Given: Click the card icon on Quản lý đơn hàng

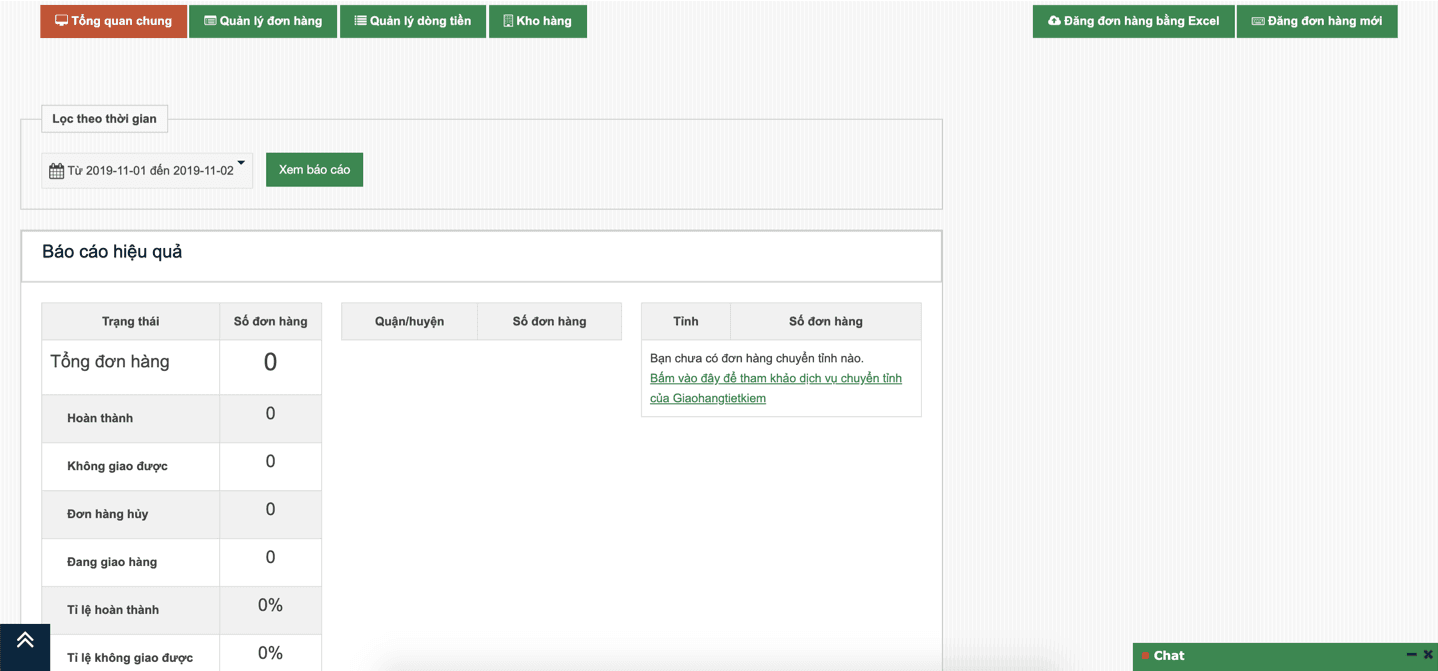Looking at the screenshot, I should (210, 21).
